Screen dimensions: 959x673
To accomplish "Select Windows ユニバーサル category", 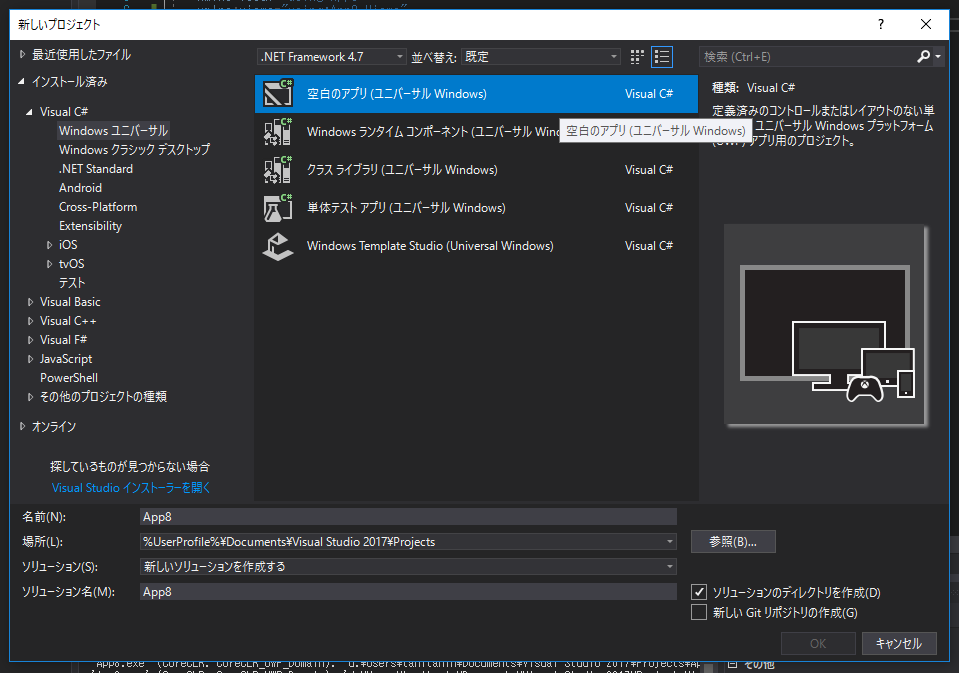I will (x=113, y=130).
